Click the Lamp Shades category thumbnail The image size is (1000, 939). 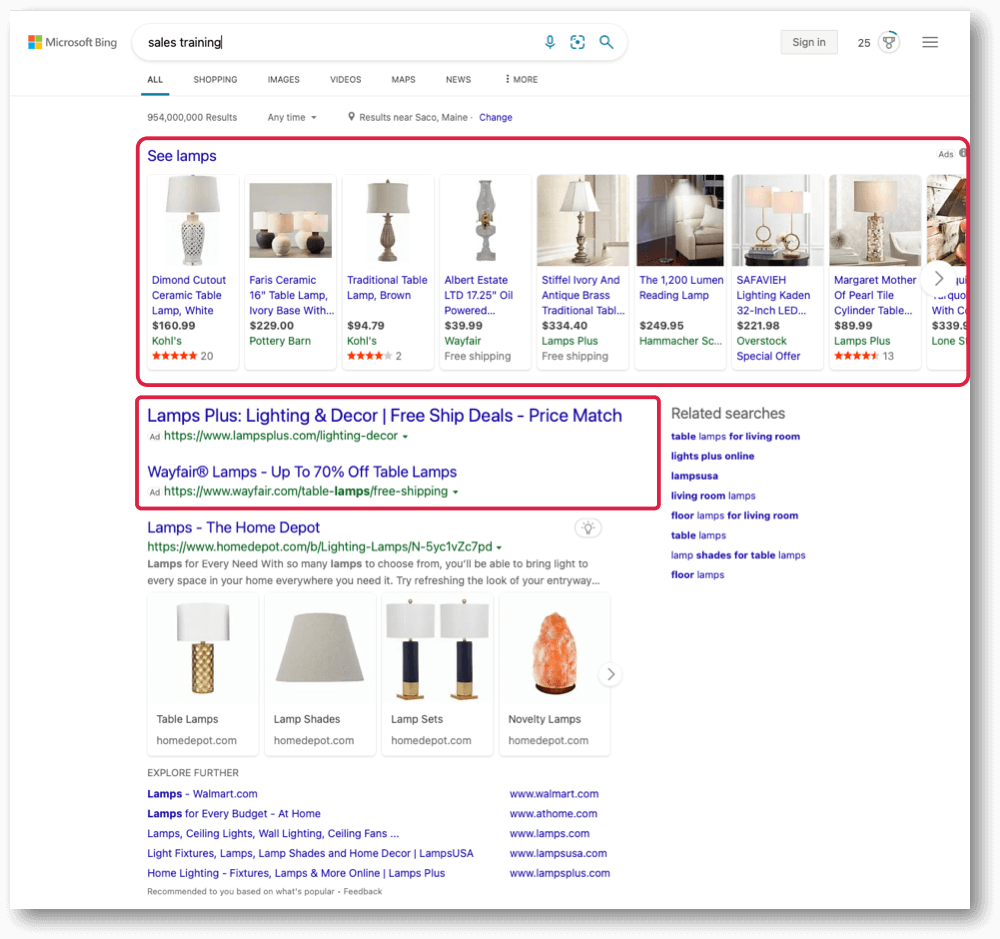tap(320, 648)
